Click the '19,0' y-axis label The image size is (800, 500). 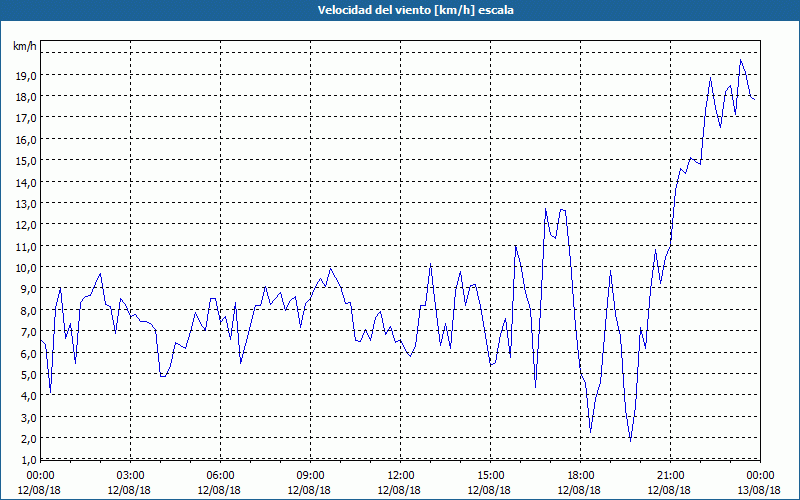26,76
